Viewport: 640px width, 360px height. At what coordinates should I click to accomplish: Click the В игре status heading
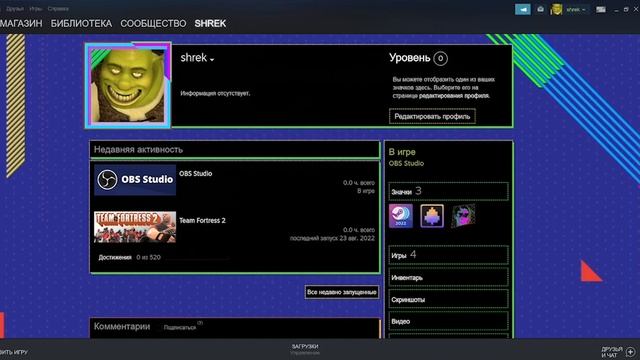pos(402,152)
